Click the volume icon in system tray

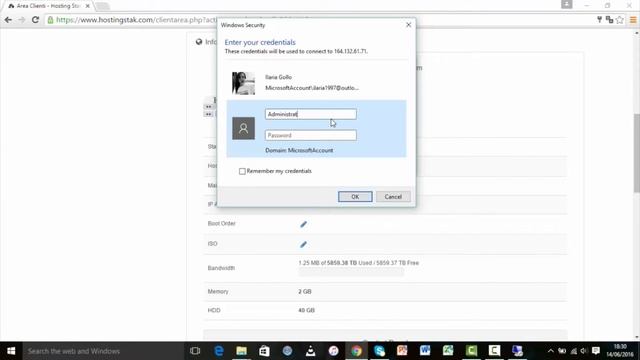coord(584,351)
